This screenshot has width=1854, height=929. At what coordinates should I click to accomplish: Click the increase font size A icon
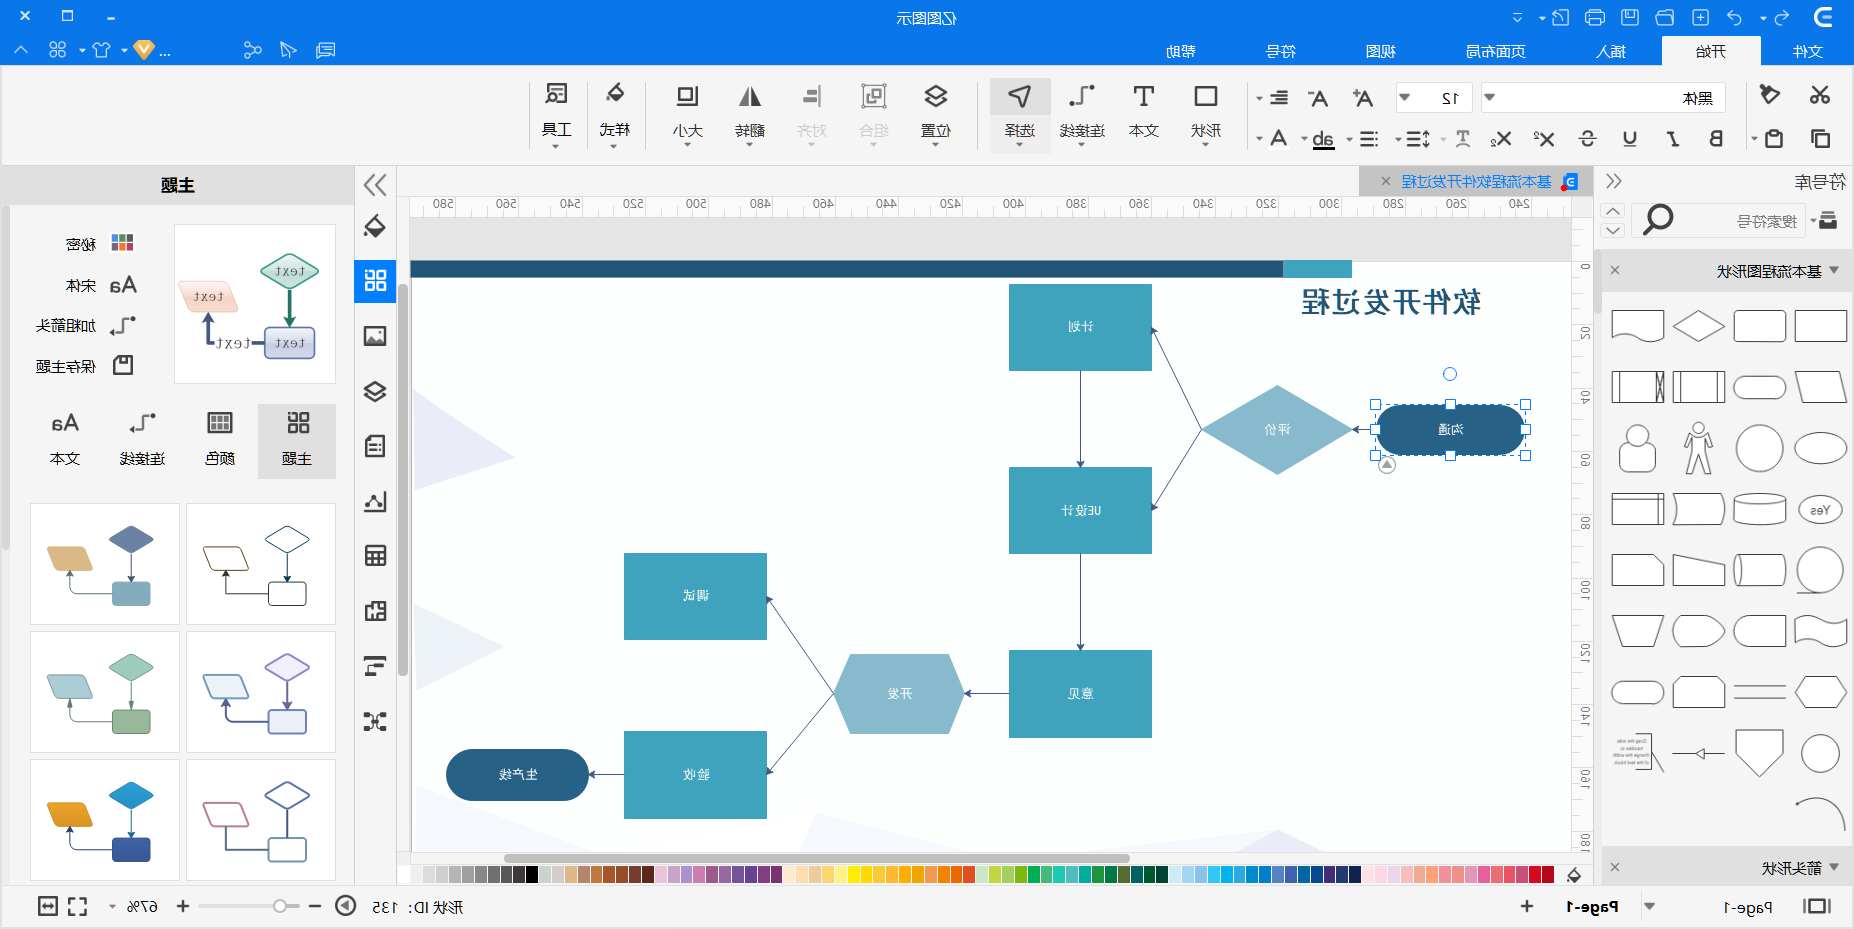click(x=1362, y=98)
